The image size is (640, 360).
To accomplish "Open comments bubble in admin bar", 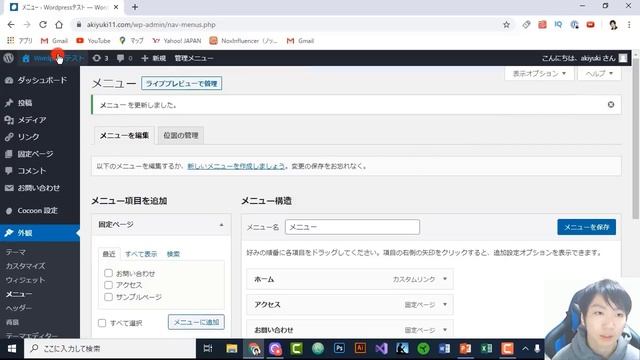I will (x=124, y=58).
